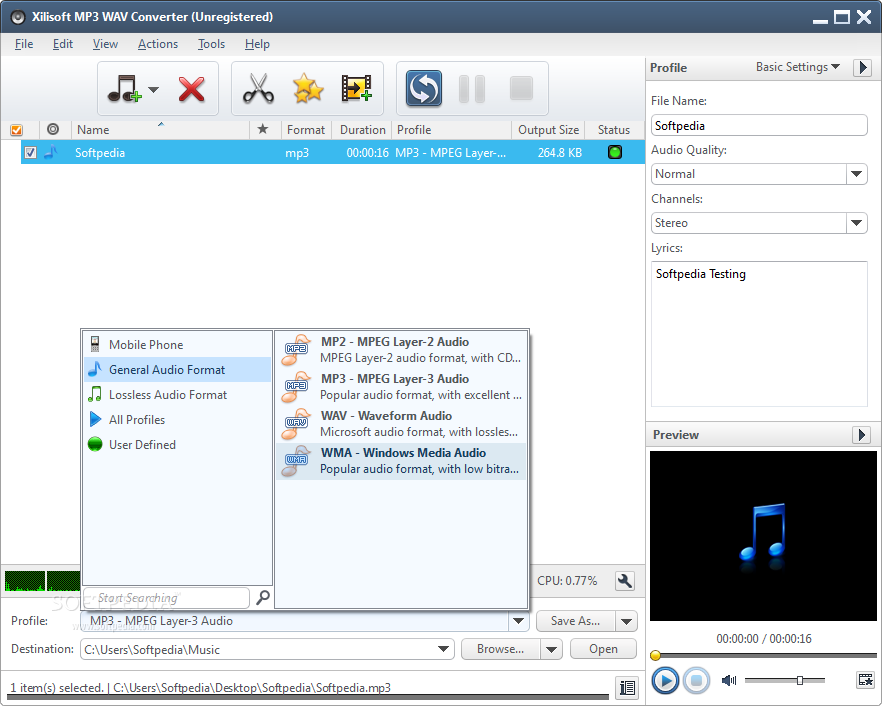Open Basic Settings dropdown in Profile panel
The height and width of the screenshot is (706, 882).
[x=798, y=67]
